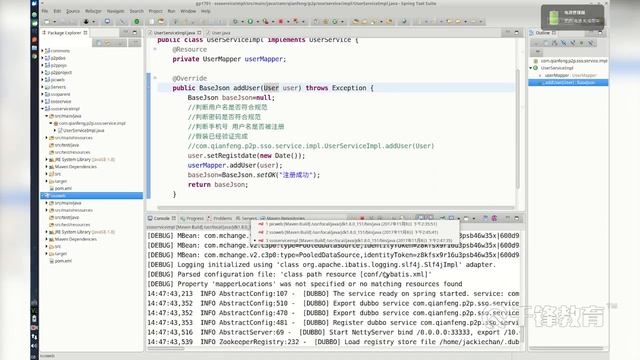
Task: Click the Open Console icon
Action: click(466, 218)
